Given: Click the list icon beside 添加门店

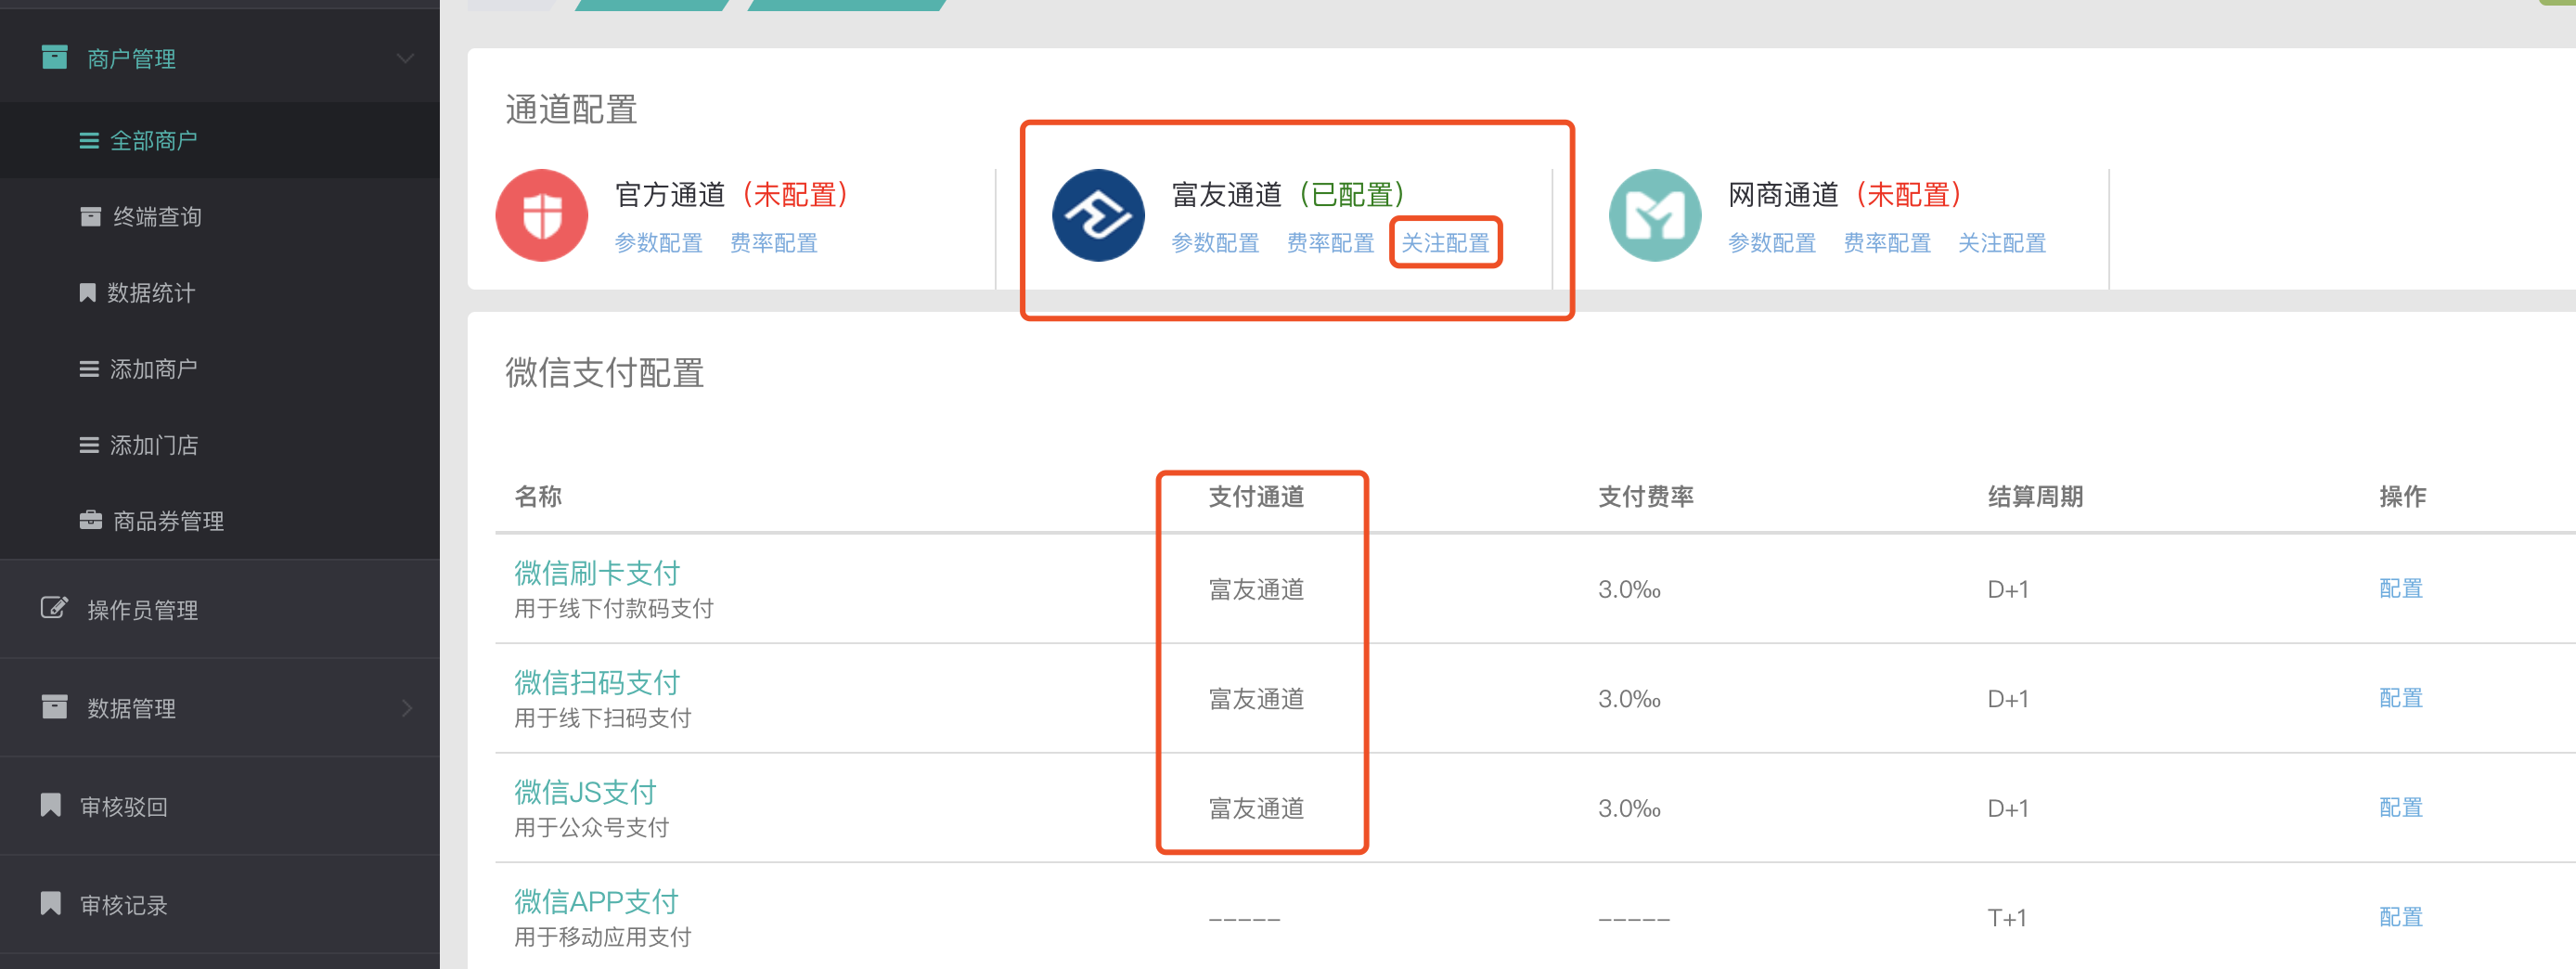Looking at the screenshot, I should [x=89, y=445].
